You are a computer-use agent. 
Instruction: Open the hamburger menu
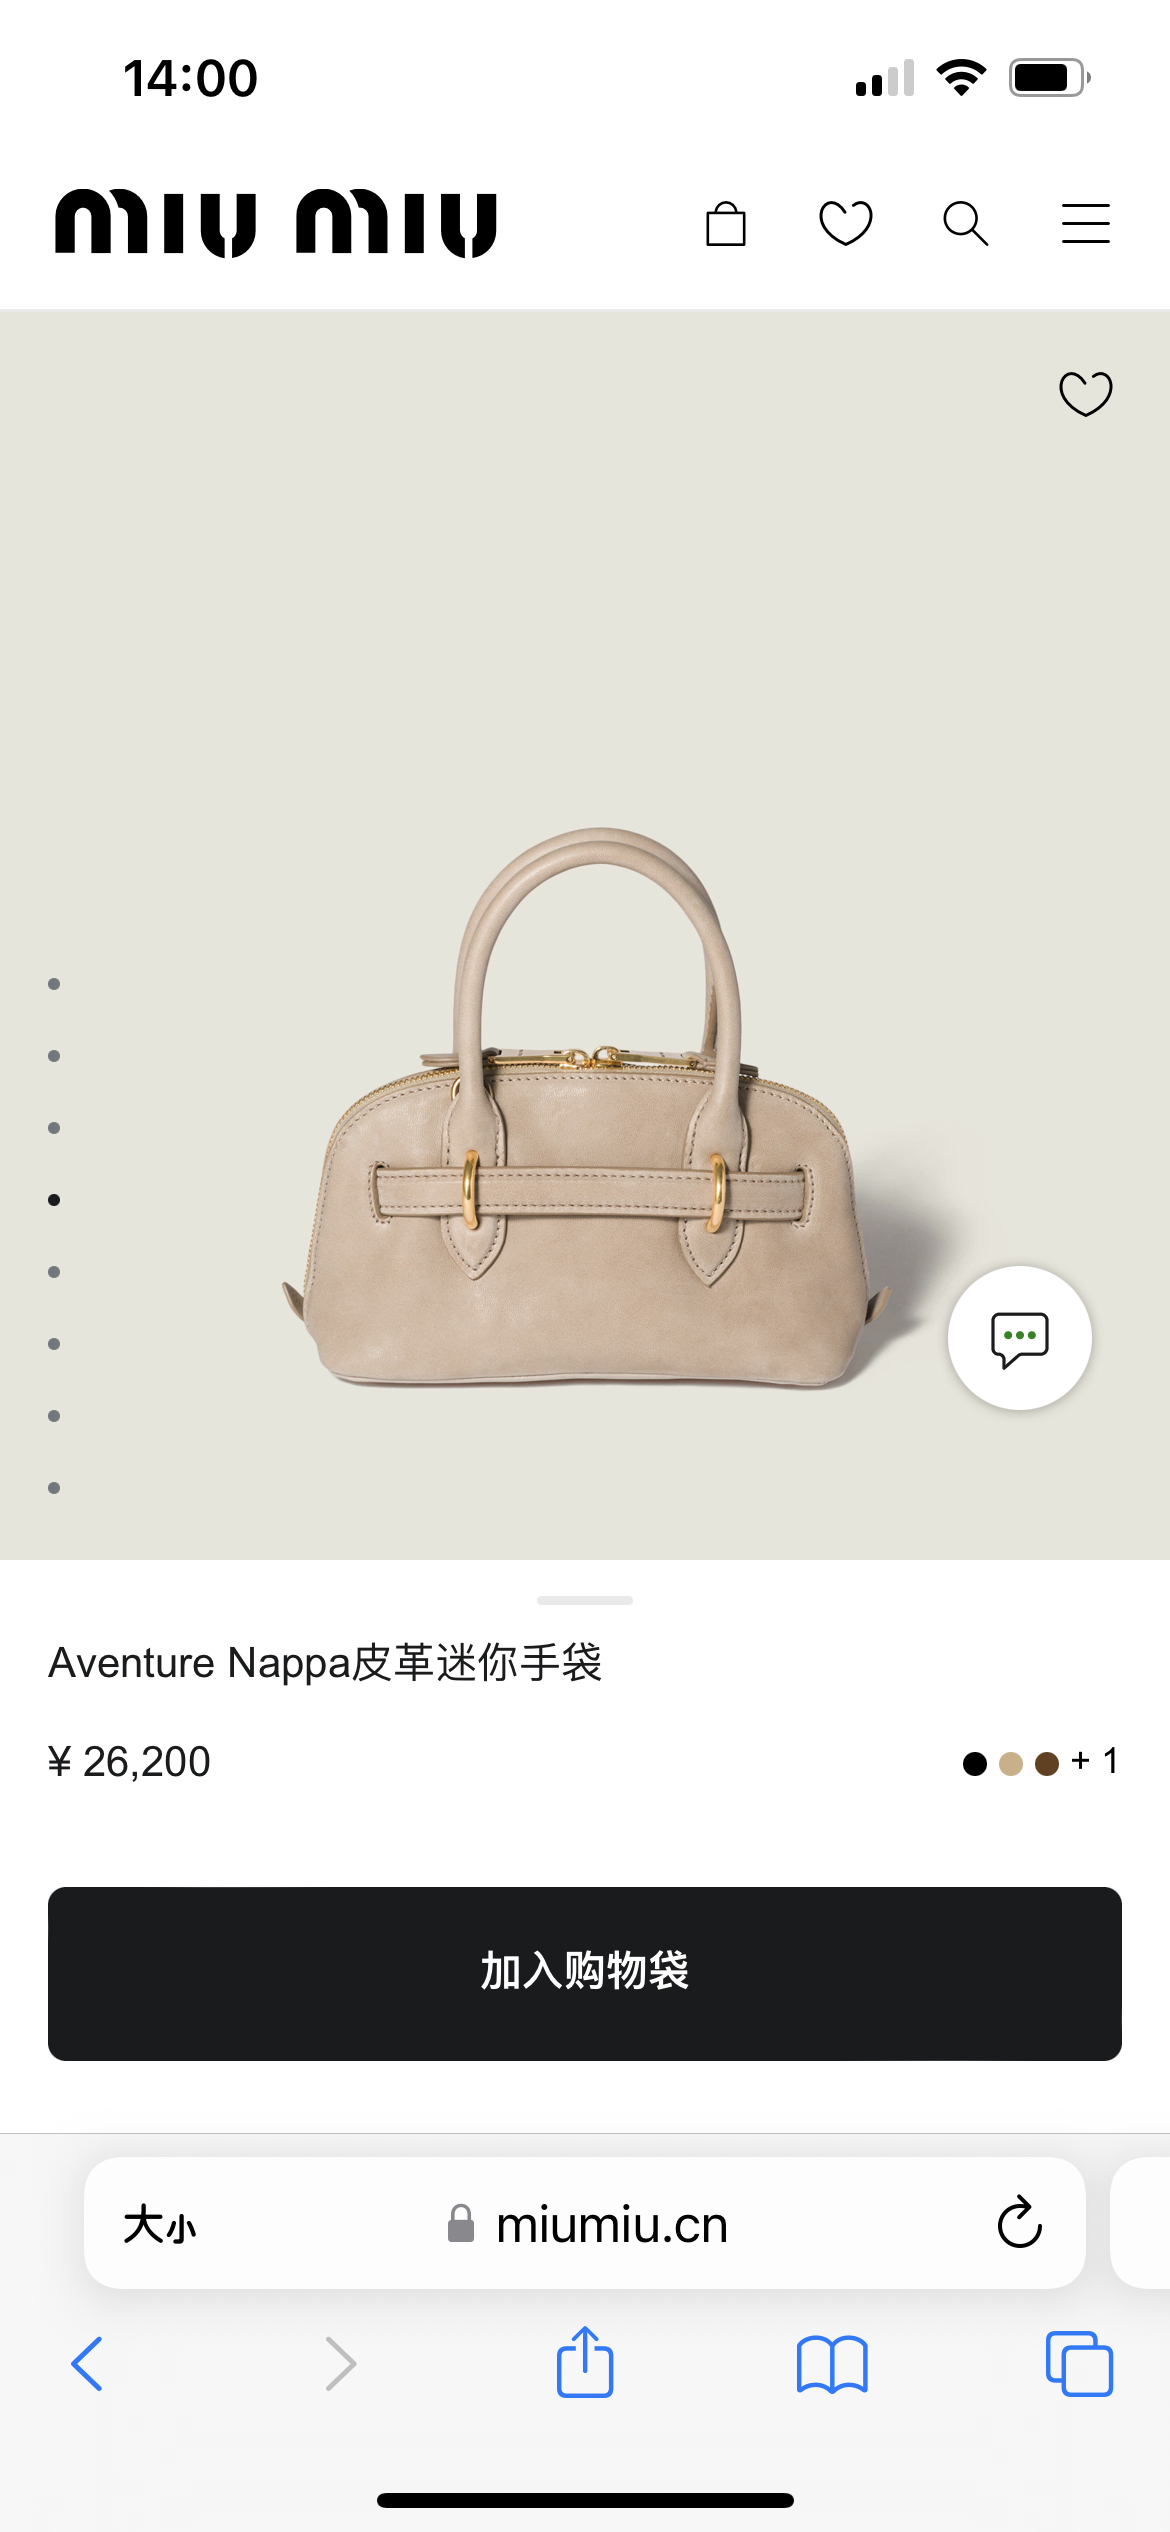click(x=1086, y=223)
